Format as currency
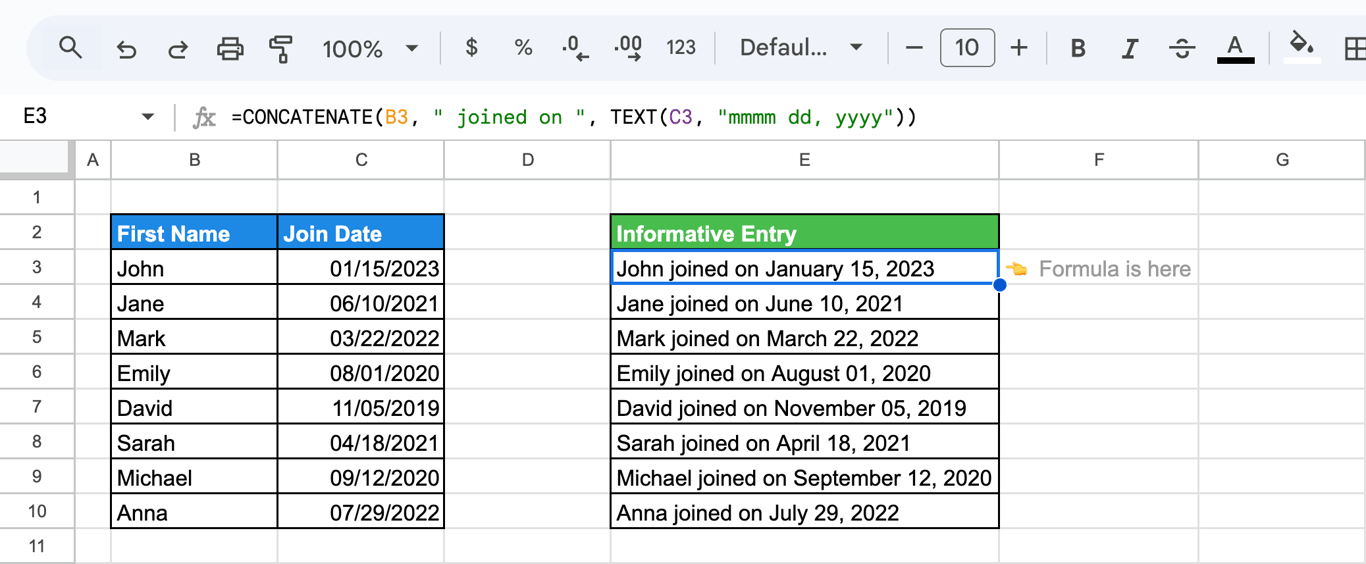 (x=472, y=48)
